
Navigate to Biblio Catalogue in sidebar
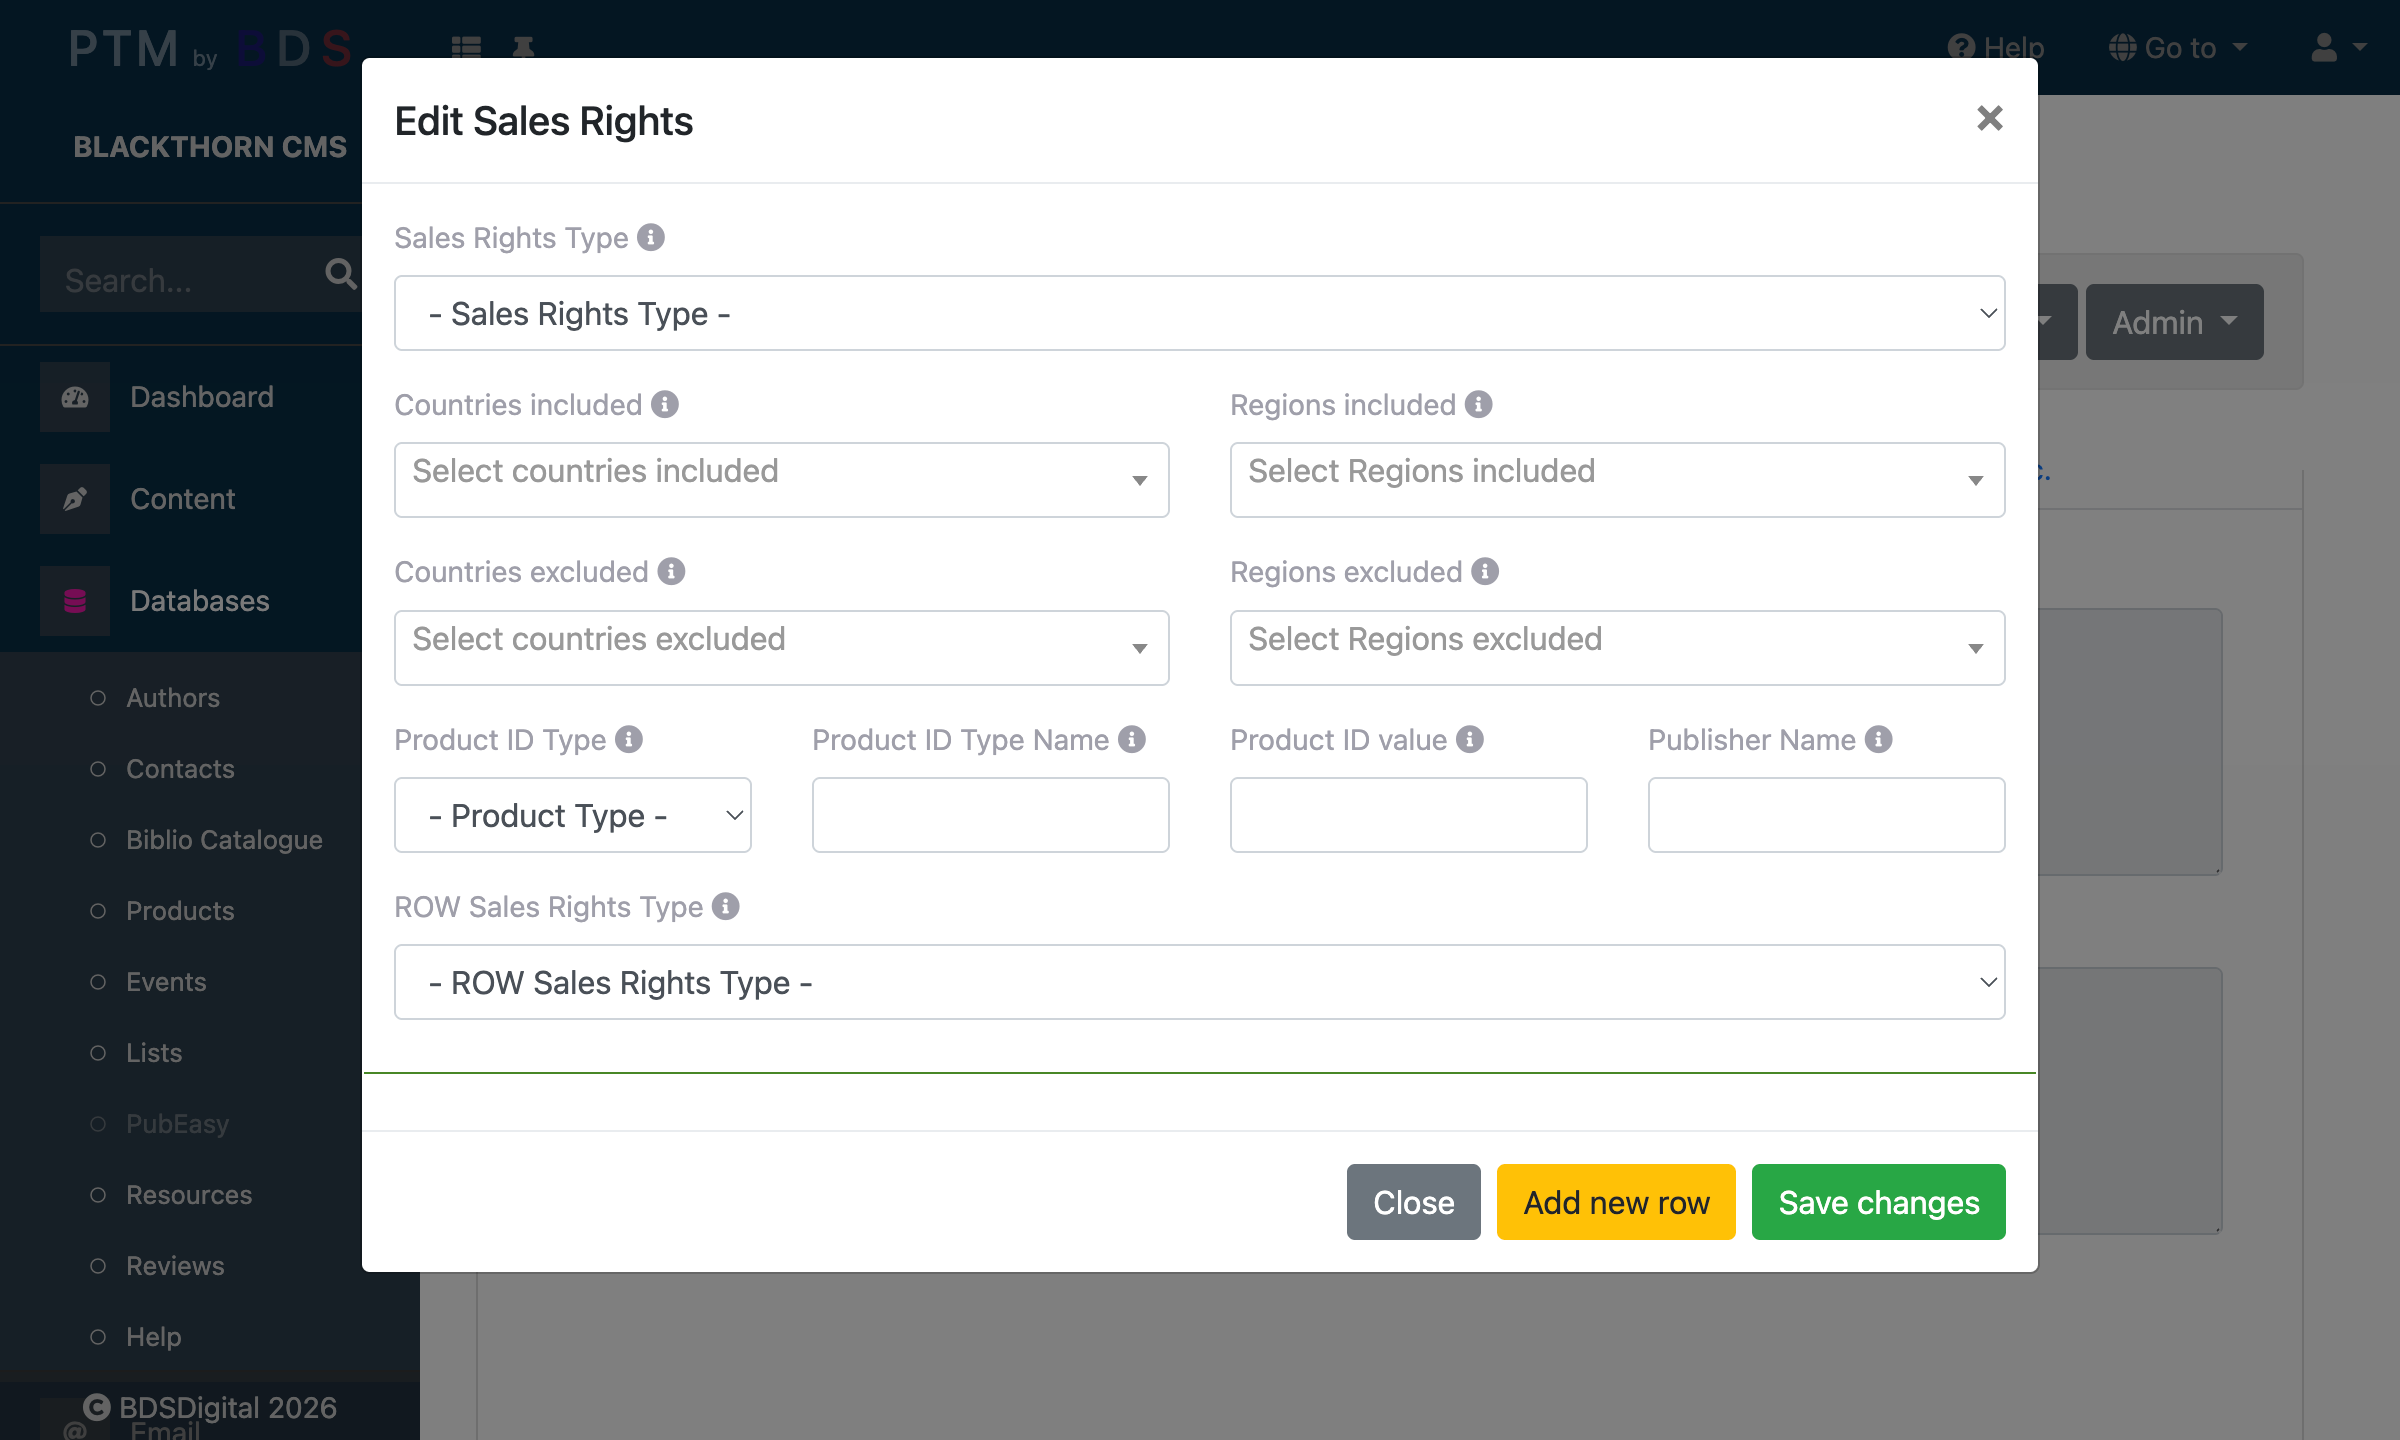tap(224, 840)
